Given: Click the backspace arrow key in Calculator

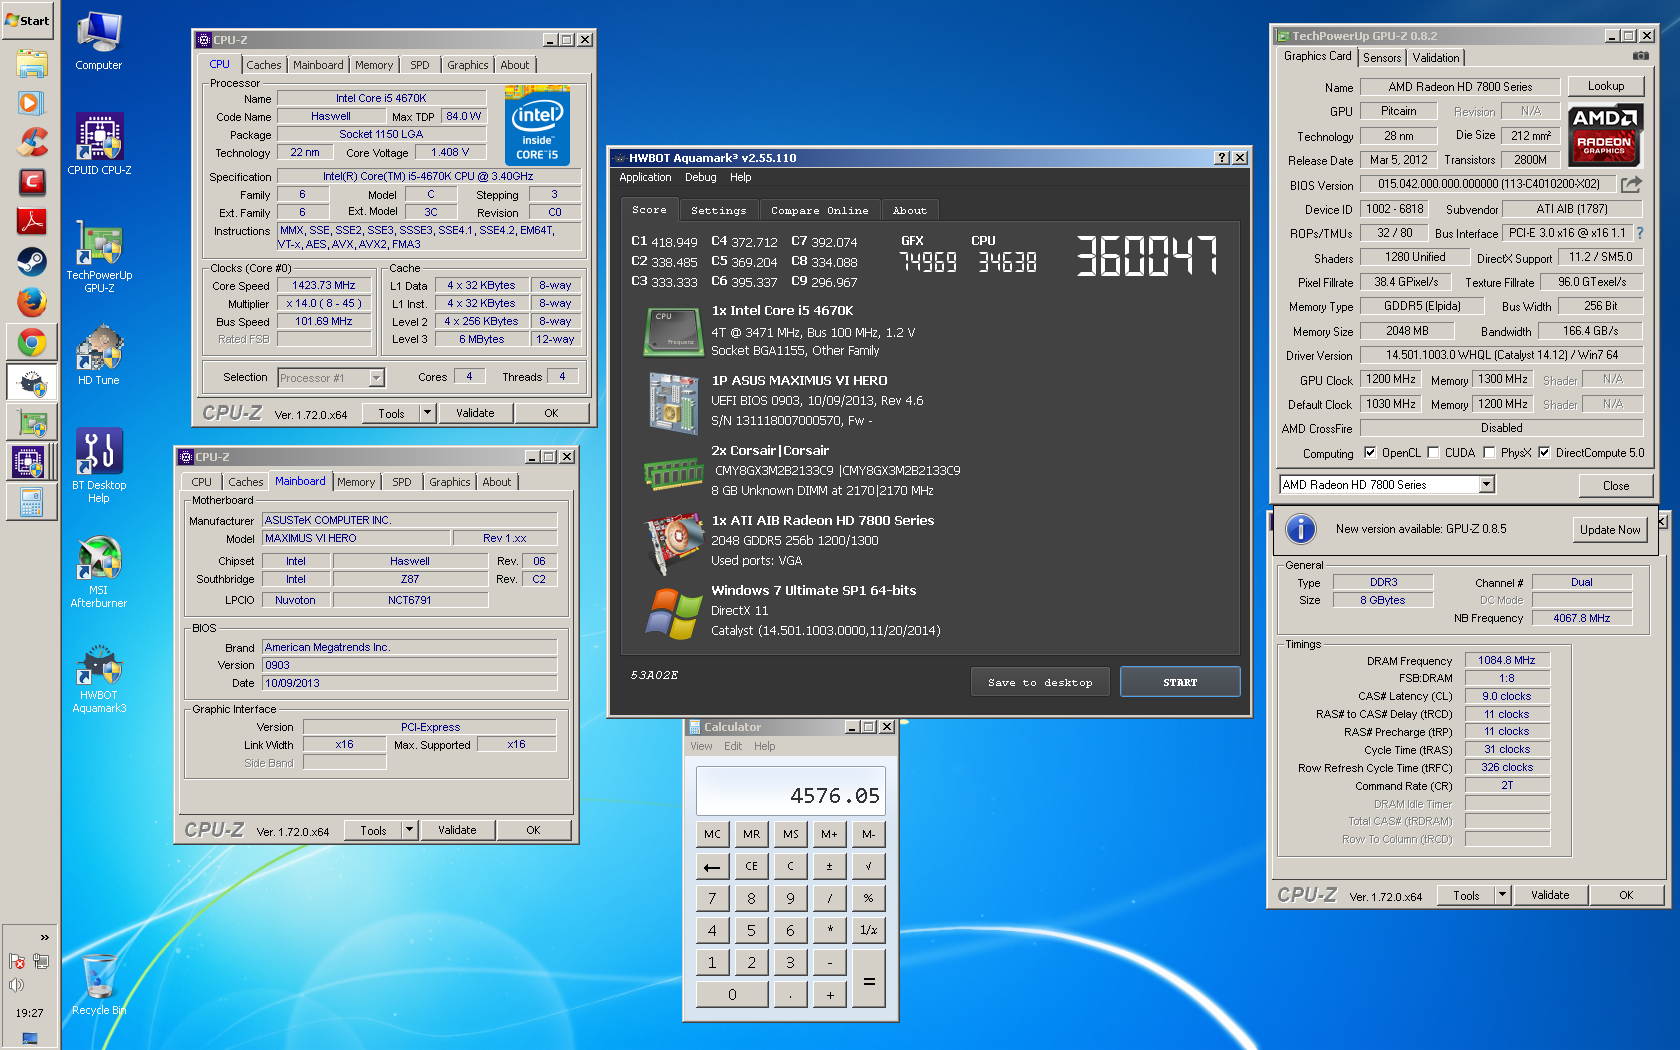Looking at the screenshot, I should click(x=712, y=866).
